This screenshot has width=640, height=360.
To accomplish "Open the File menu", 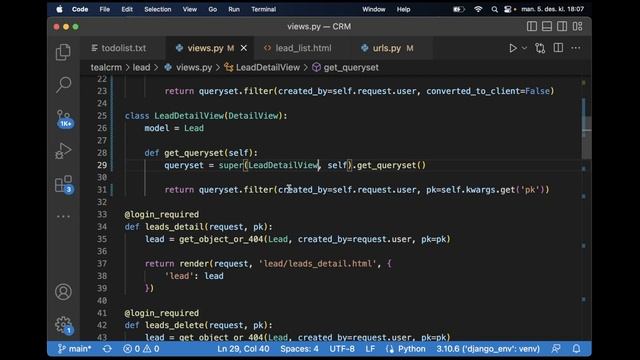I will coord(104,9).
